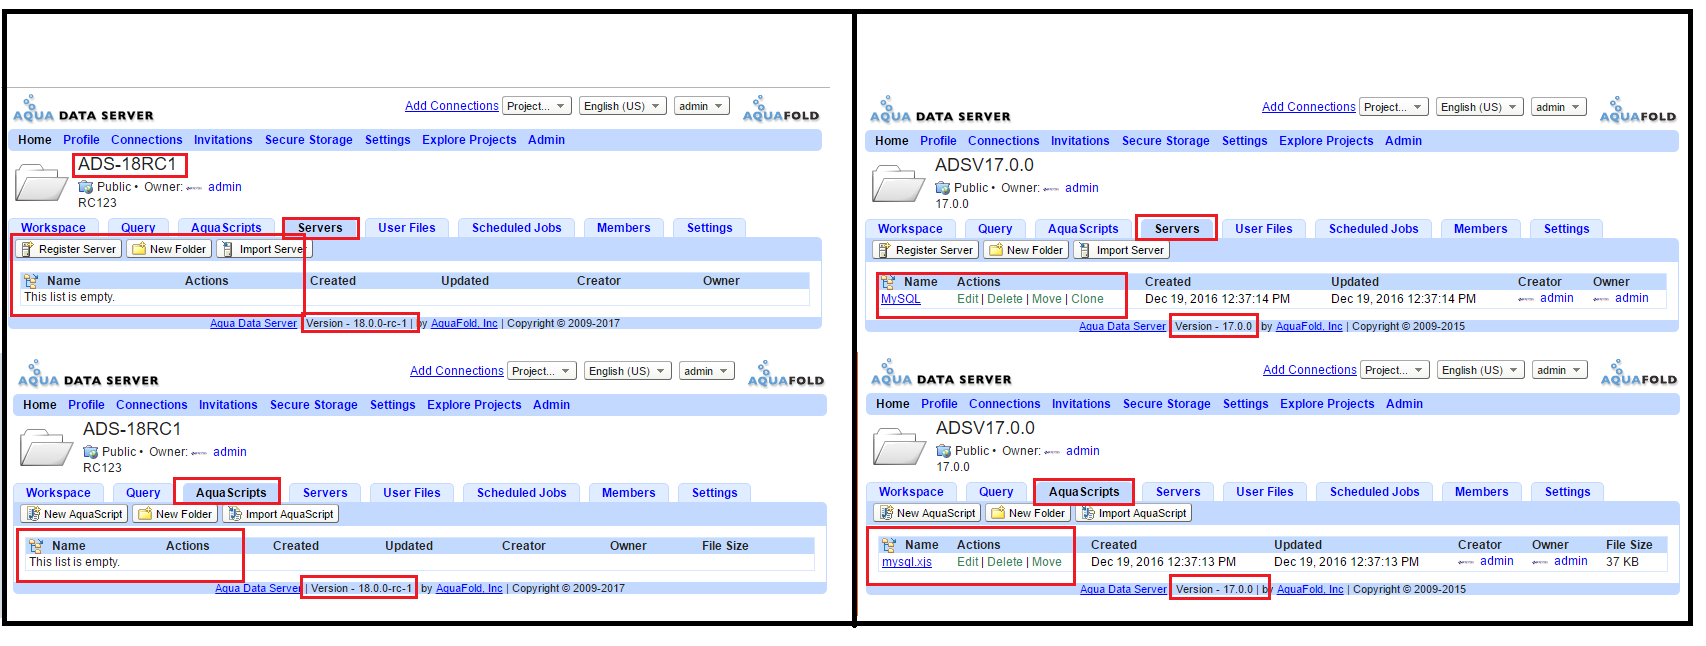This screenshot has height=646, width=1706.
Task: Switch to Servers tab in top-left panel
Action: (320, 228)
